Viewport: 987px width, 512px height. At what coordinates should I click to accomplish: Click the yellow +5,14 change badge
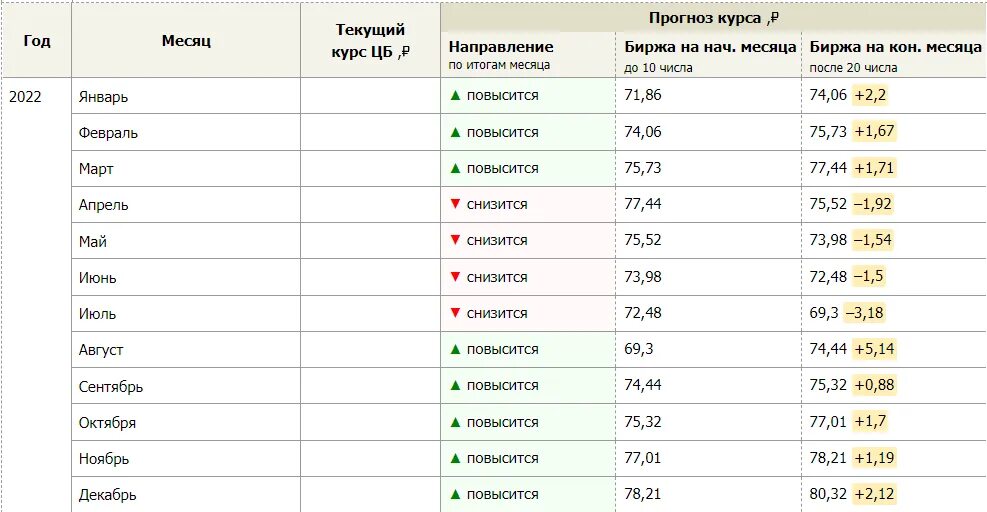(876, 349)
